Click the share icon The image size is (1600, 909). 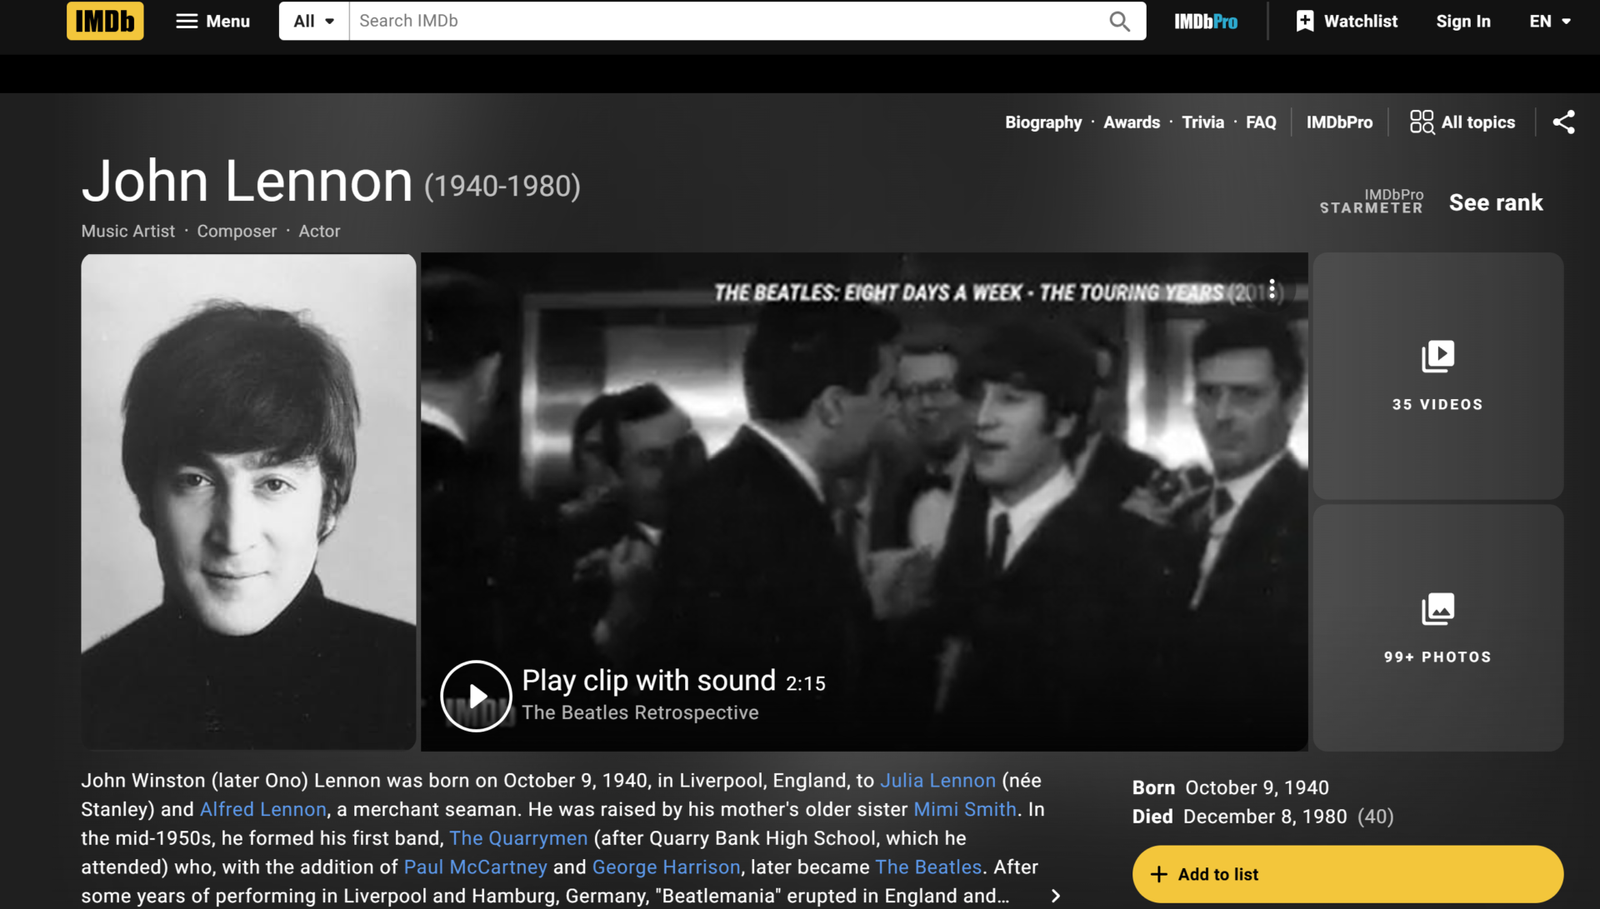1563,122
